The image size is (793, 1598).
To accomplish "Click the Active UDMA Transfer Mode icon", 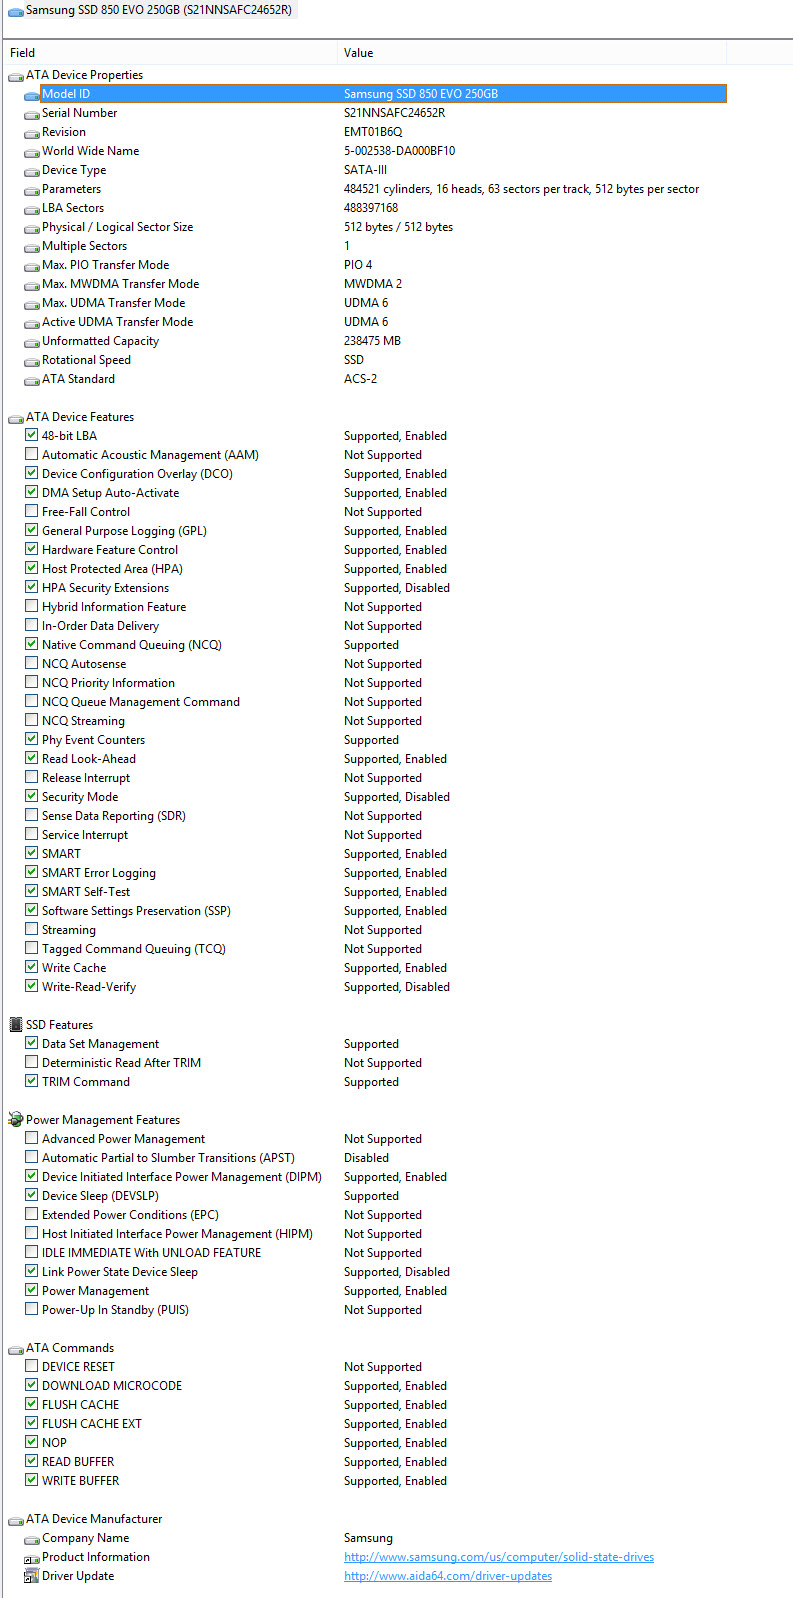I will click(32, 323).
